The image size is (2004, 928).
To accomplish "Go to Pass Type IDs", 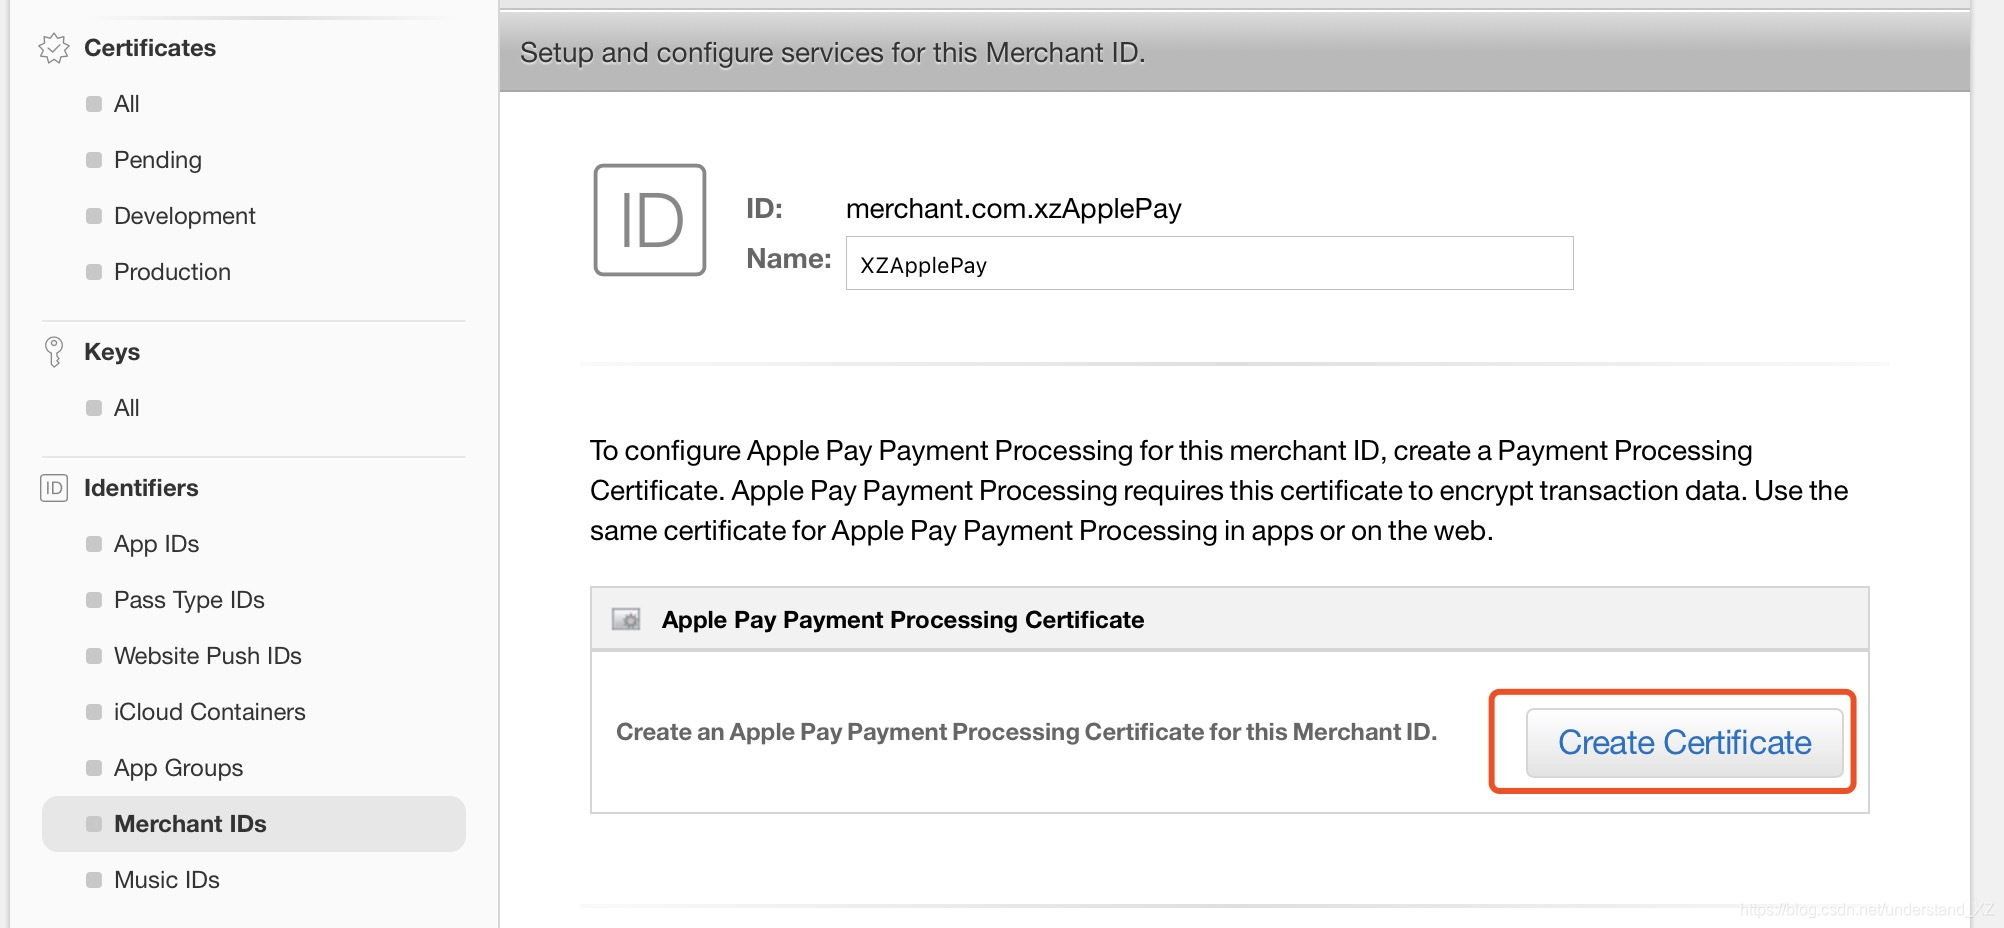I will click(189, 600).
